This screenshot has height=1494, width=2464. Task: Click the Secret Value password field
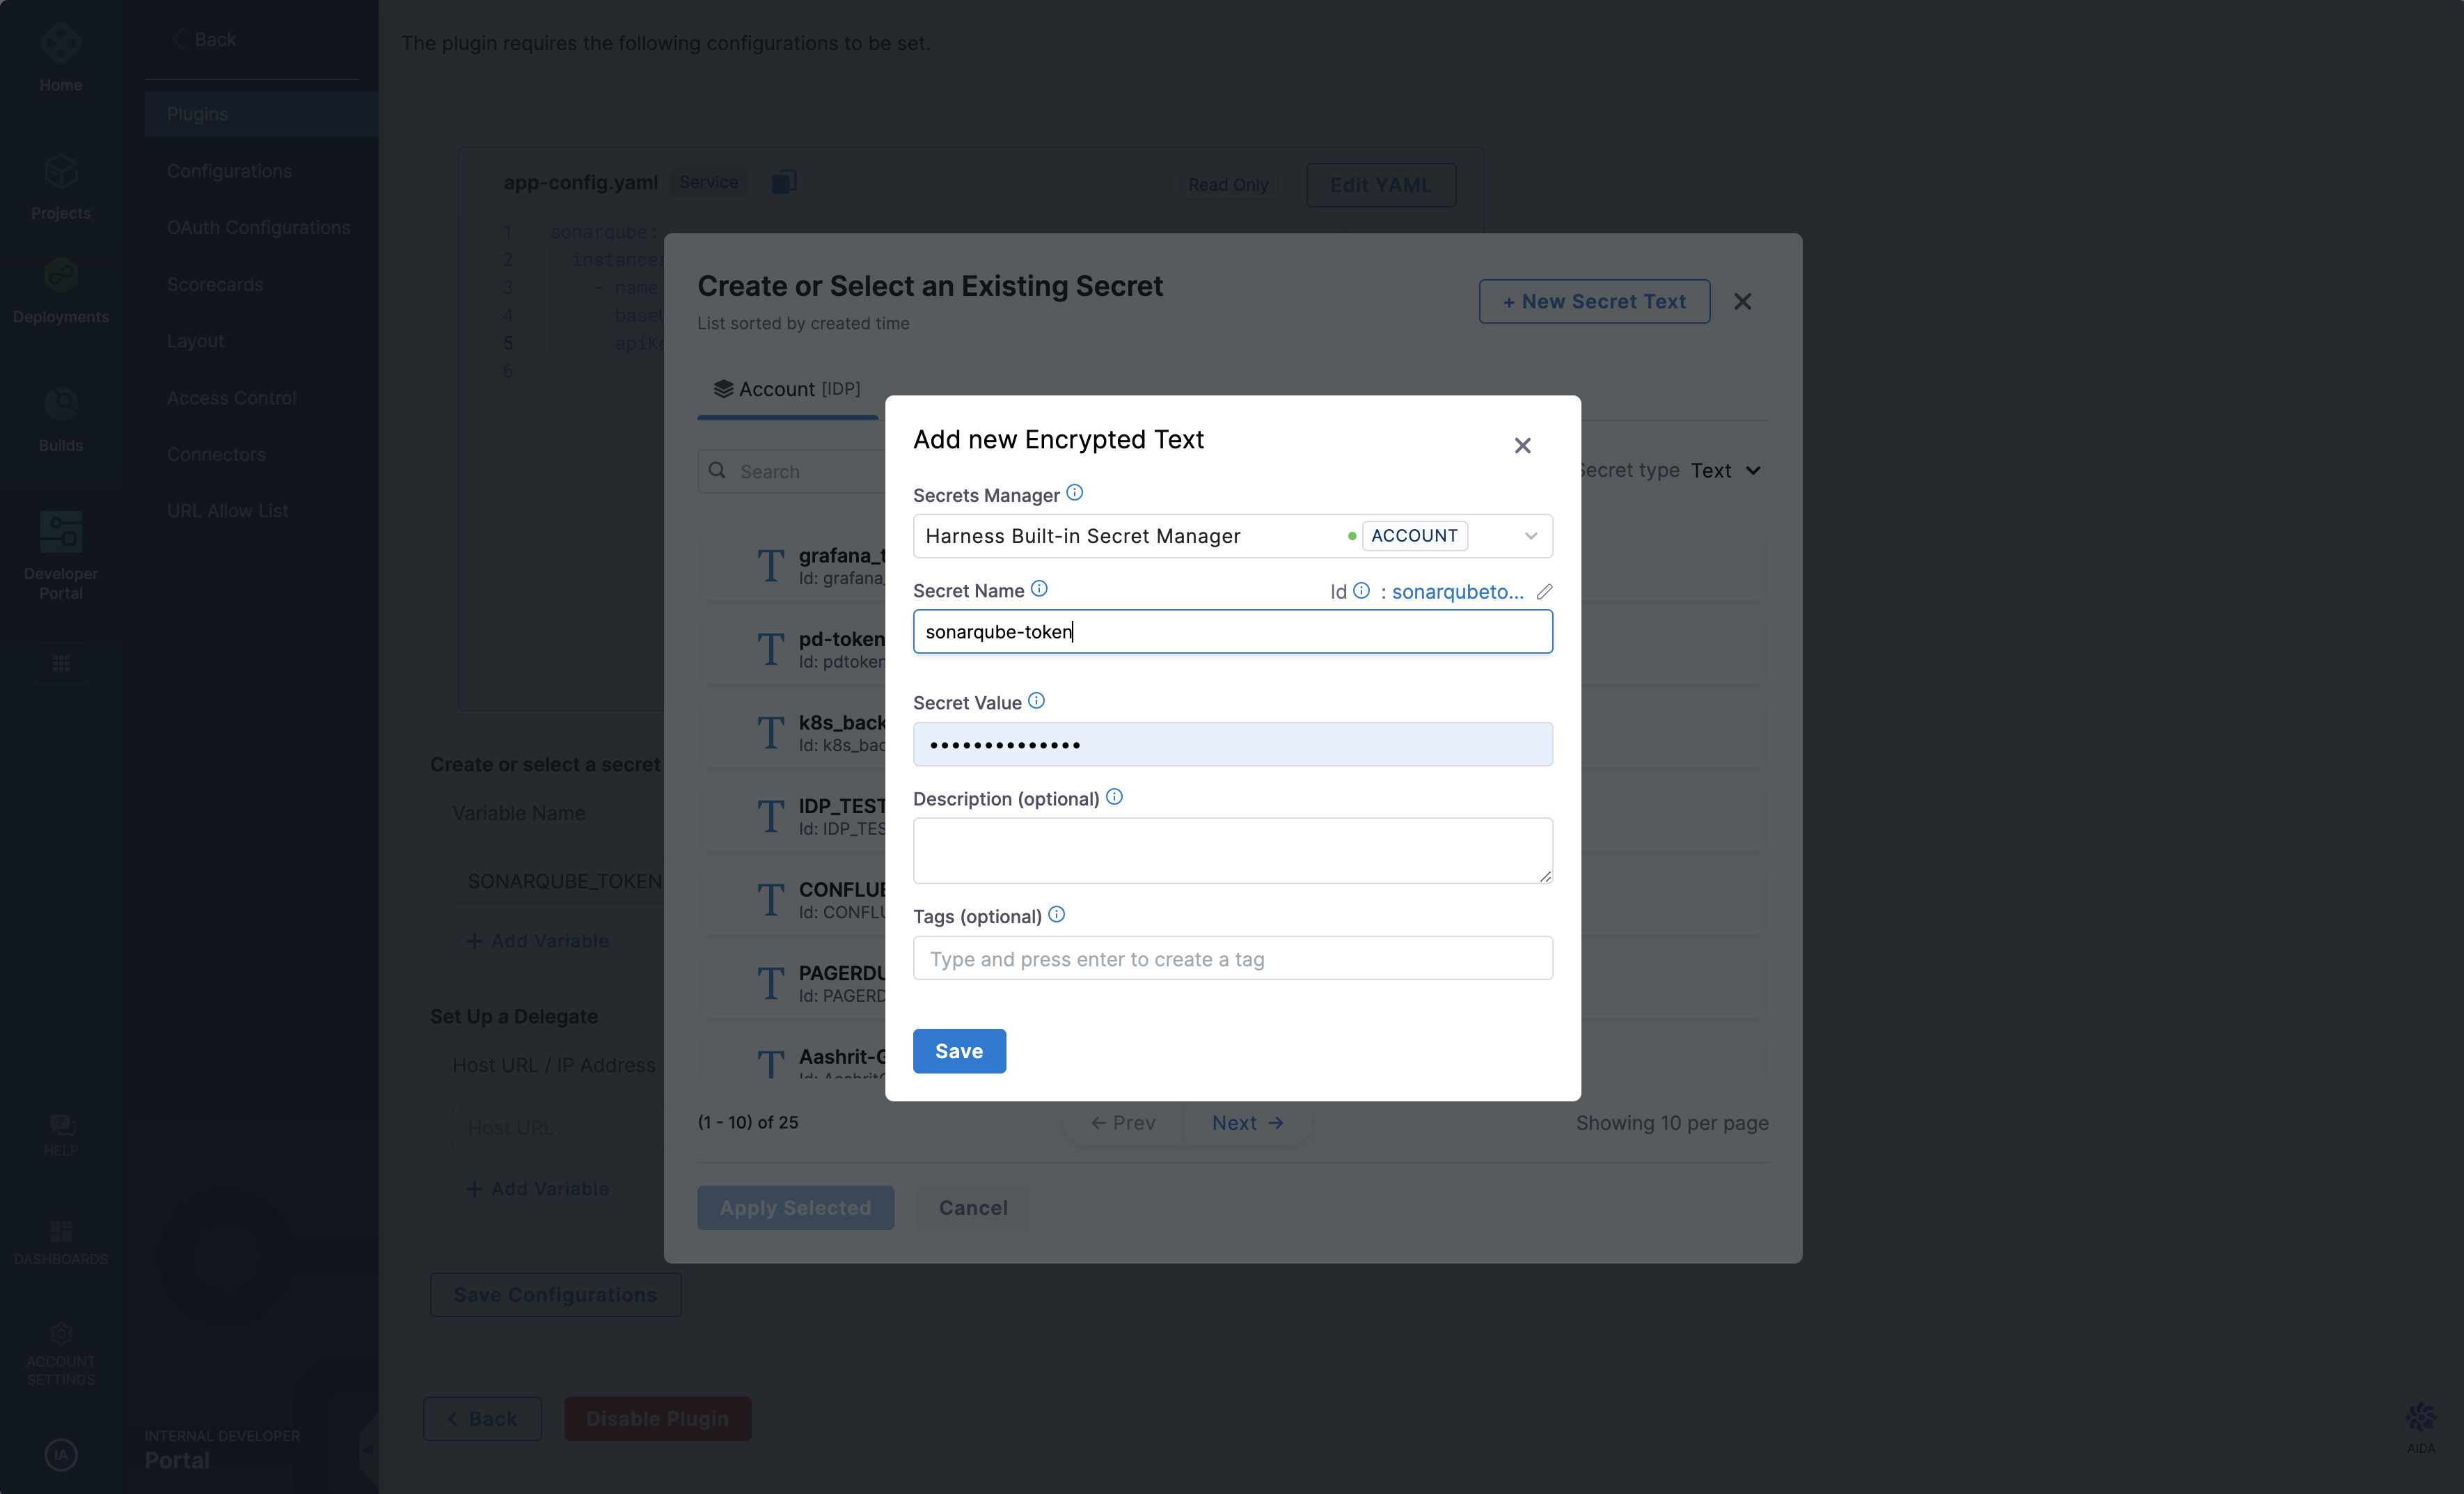[1232, 744]
